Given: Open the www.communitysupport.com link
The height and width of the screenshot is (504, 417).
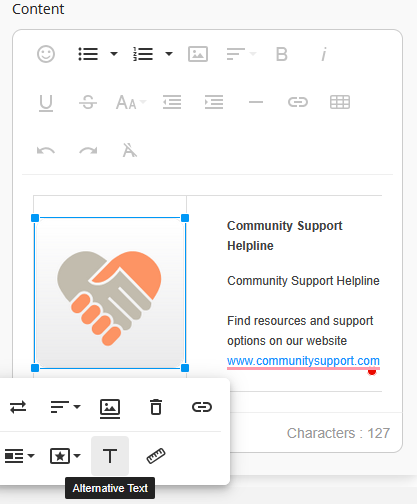Looking at the screenshot, I should click(x=303, y=361).
